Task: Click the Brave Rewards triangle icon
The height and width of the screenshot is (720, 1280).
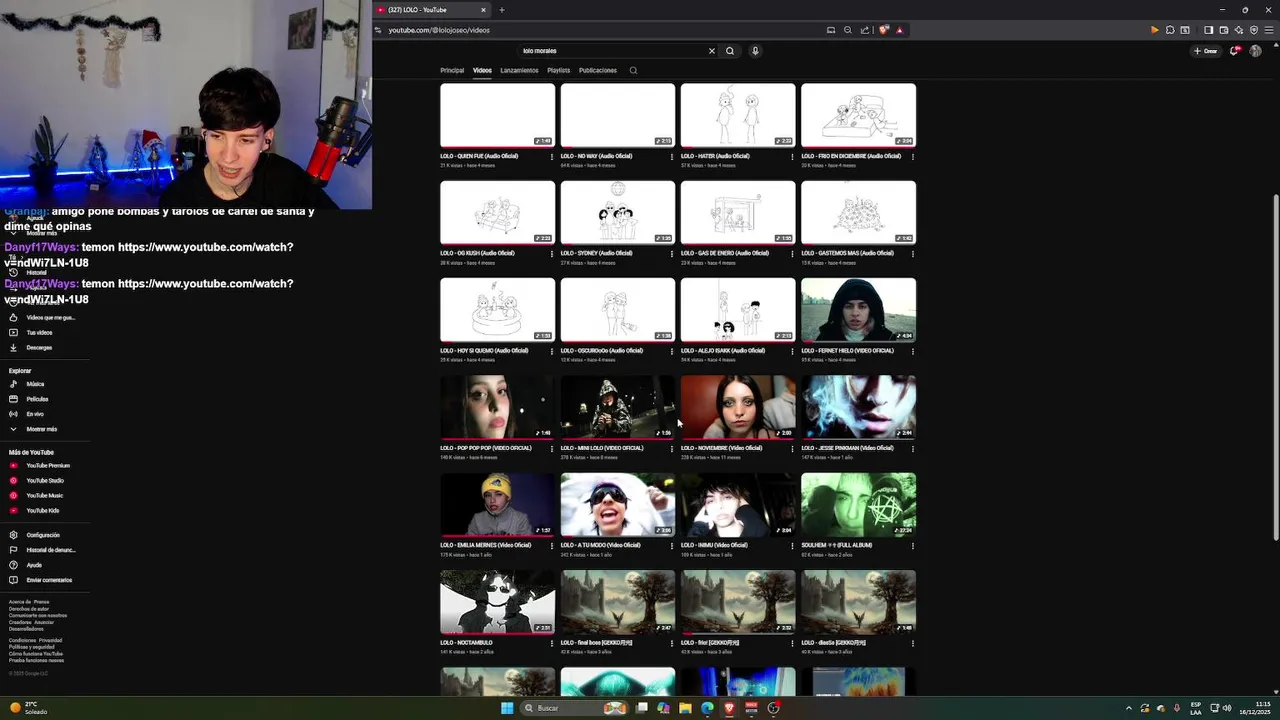Action: click(899, 30)
